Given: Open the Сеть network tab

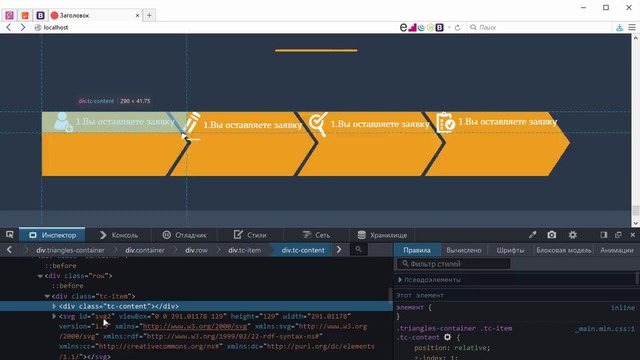Looking at the screenshot, I should (316, 235).
